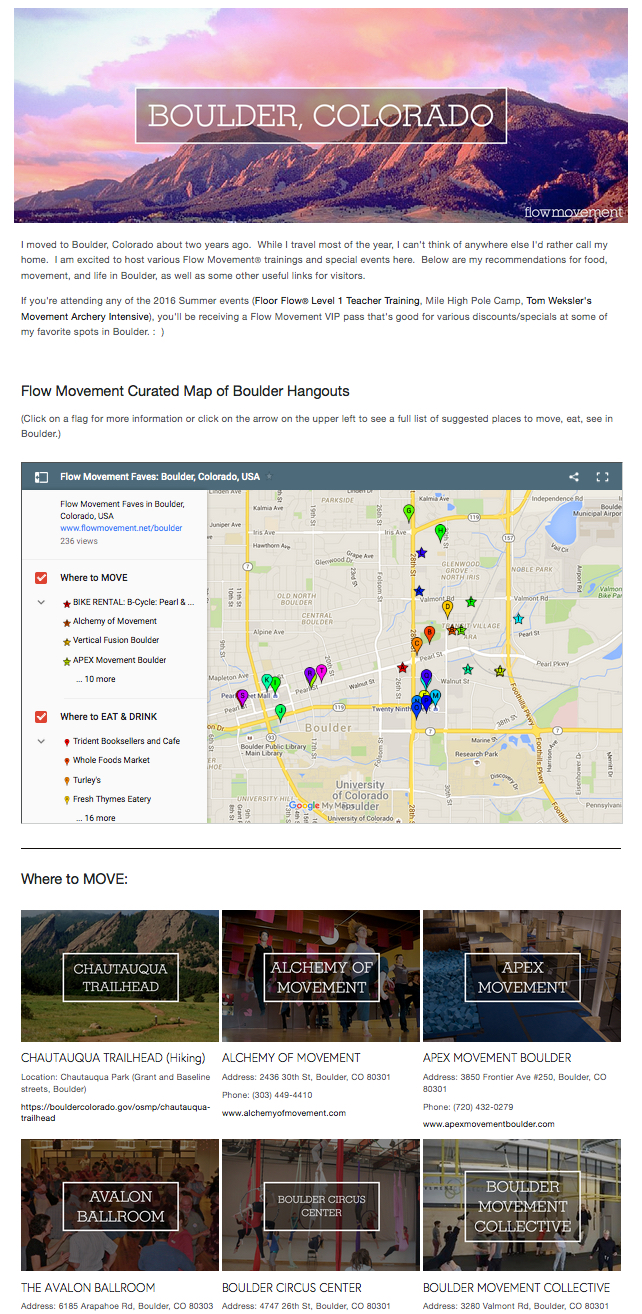This screenshot has height=1314, width=642.
Task: Select the yellow pin labeled D
Action: click(x=447, y=608)
